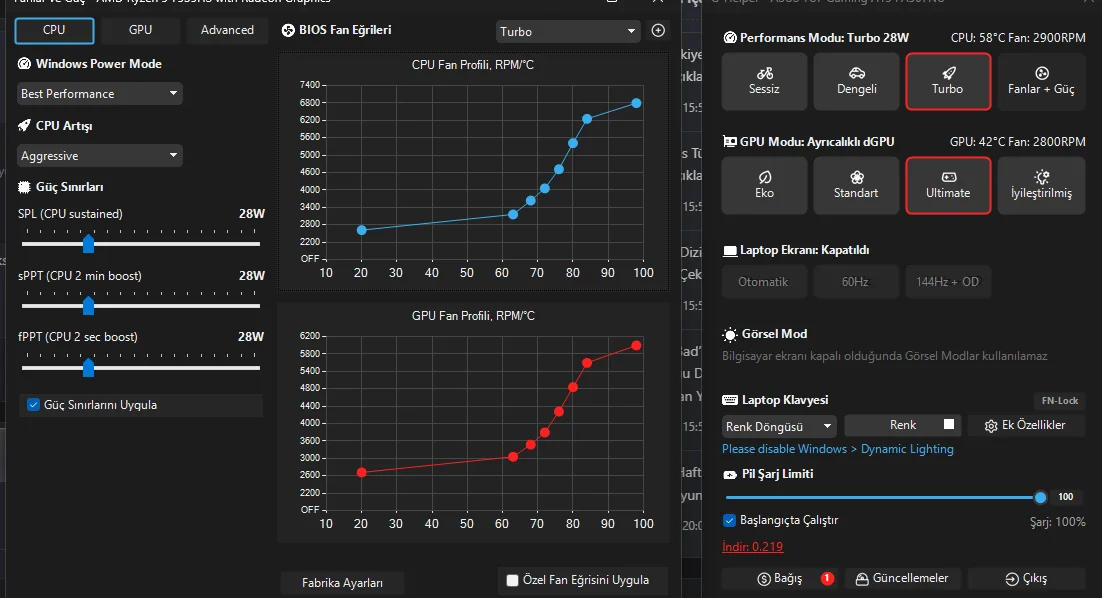Open the Dynamic Lighting disable link
This screenshot has height=598, width=1102.
coord(838,449)
